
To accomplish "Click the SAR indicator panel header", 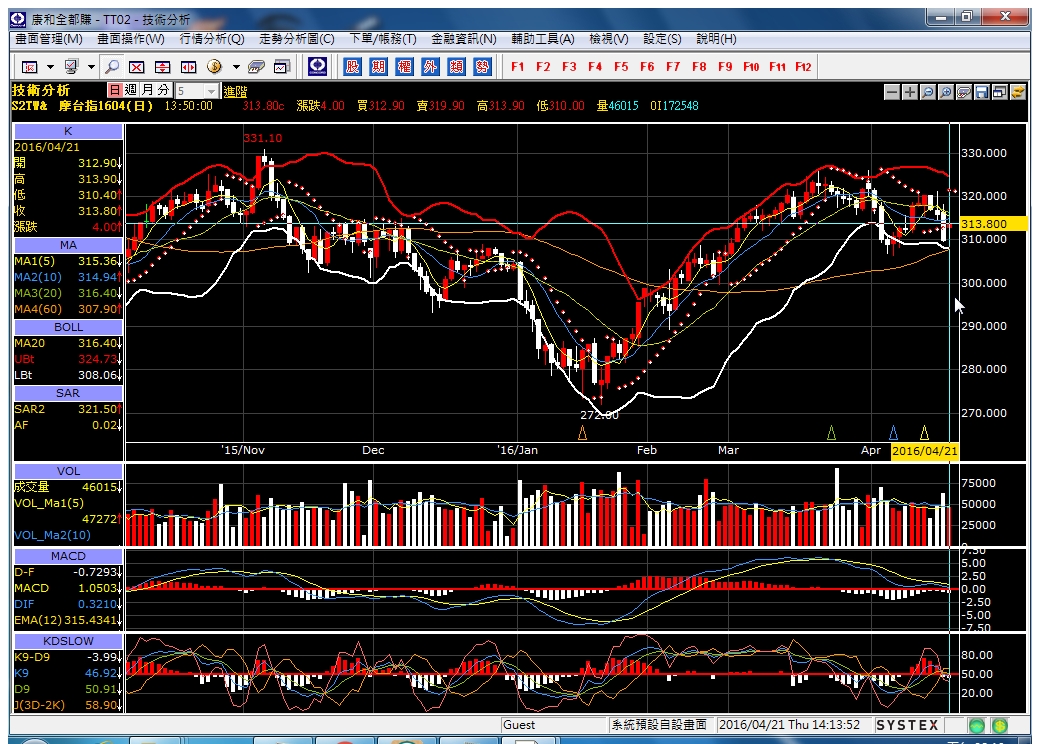I will (x=68, y=393).
